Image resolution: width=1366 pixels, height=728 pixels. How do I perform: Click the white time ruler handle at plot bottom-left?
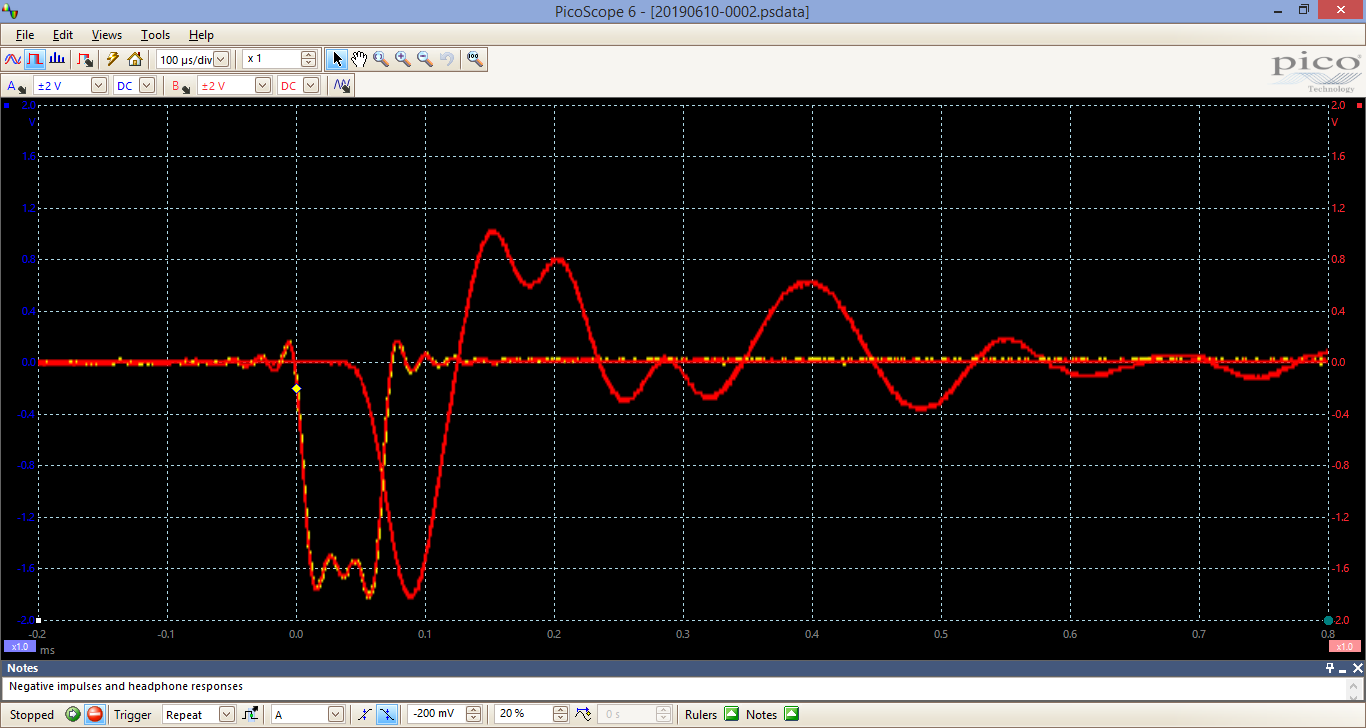click(x=38, y=621)
